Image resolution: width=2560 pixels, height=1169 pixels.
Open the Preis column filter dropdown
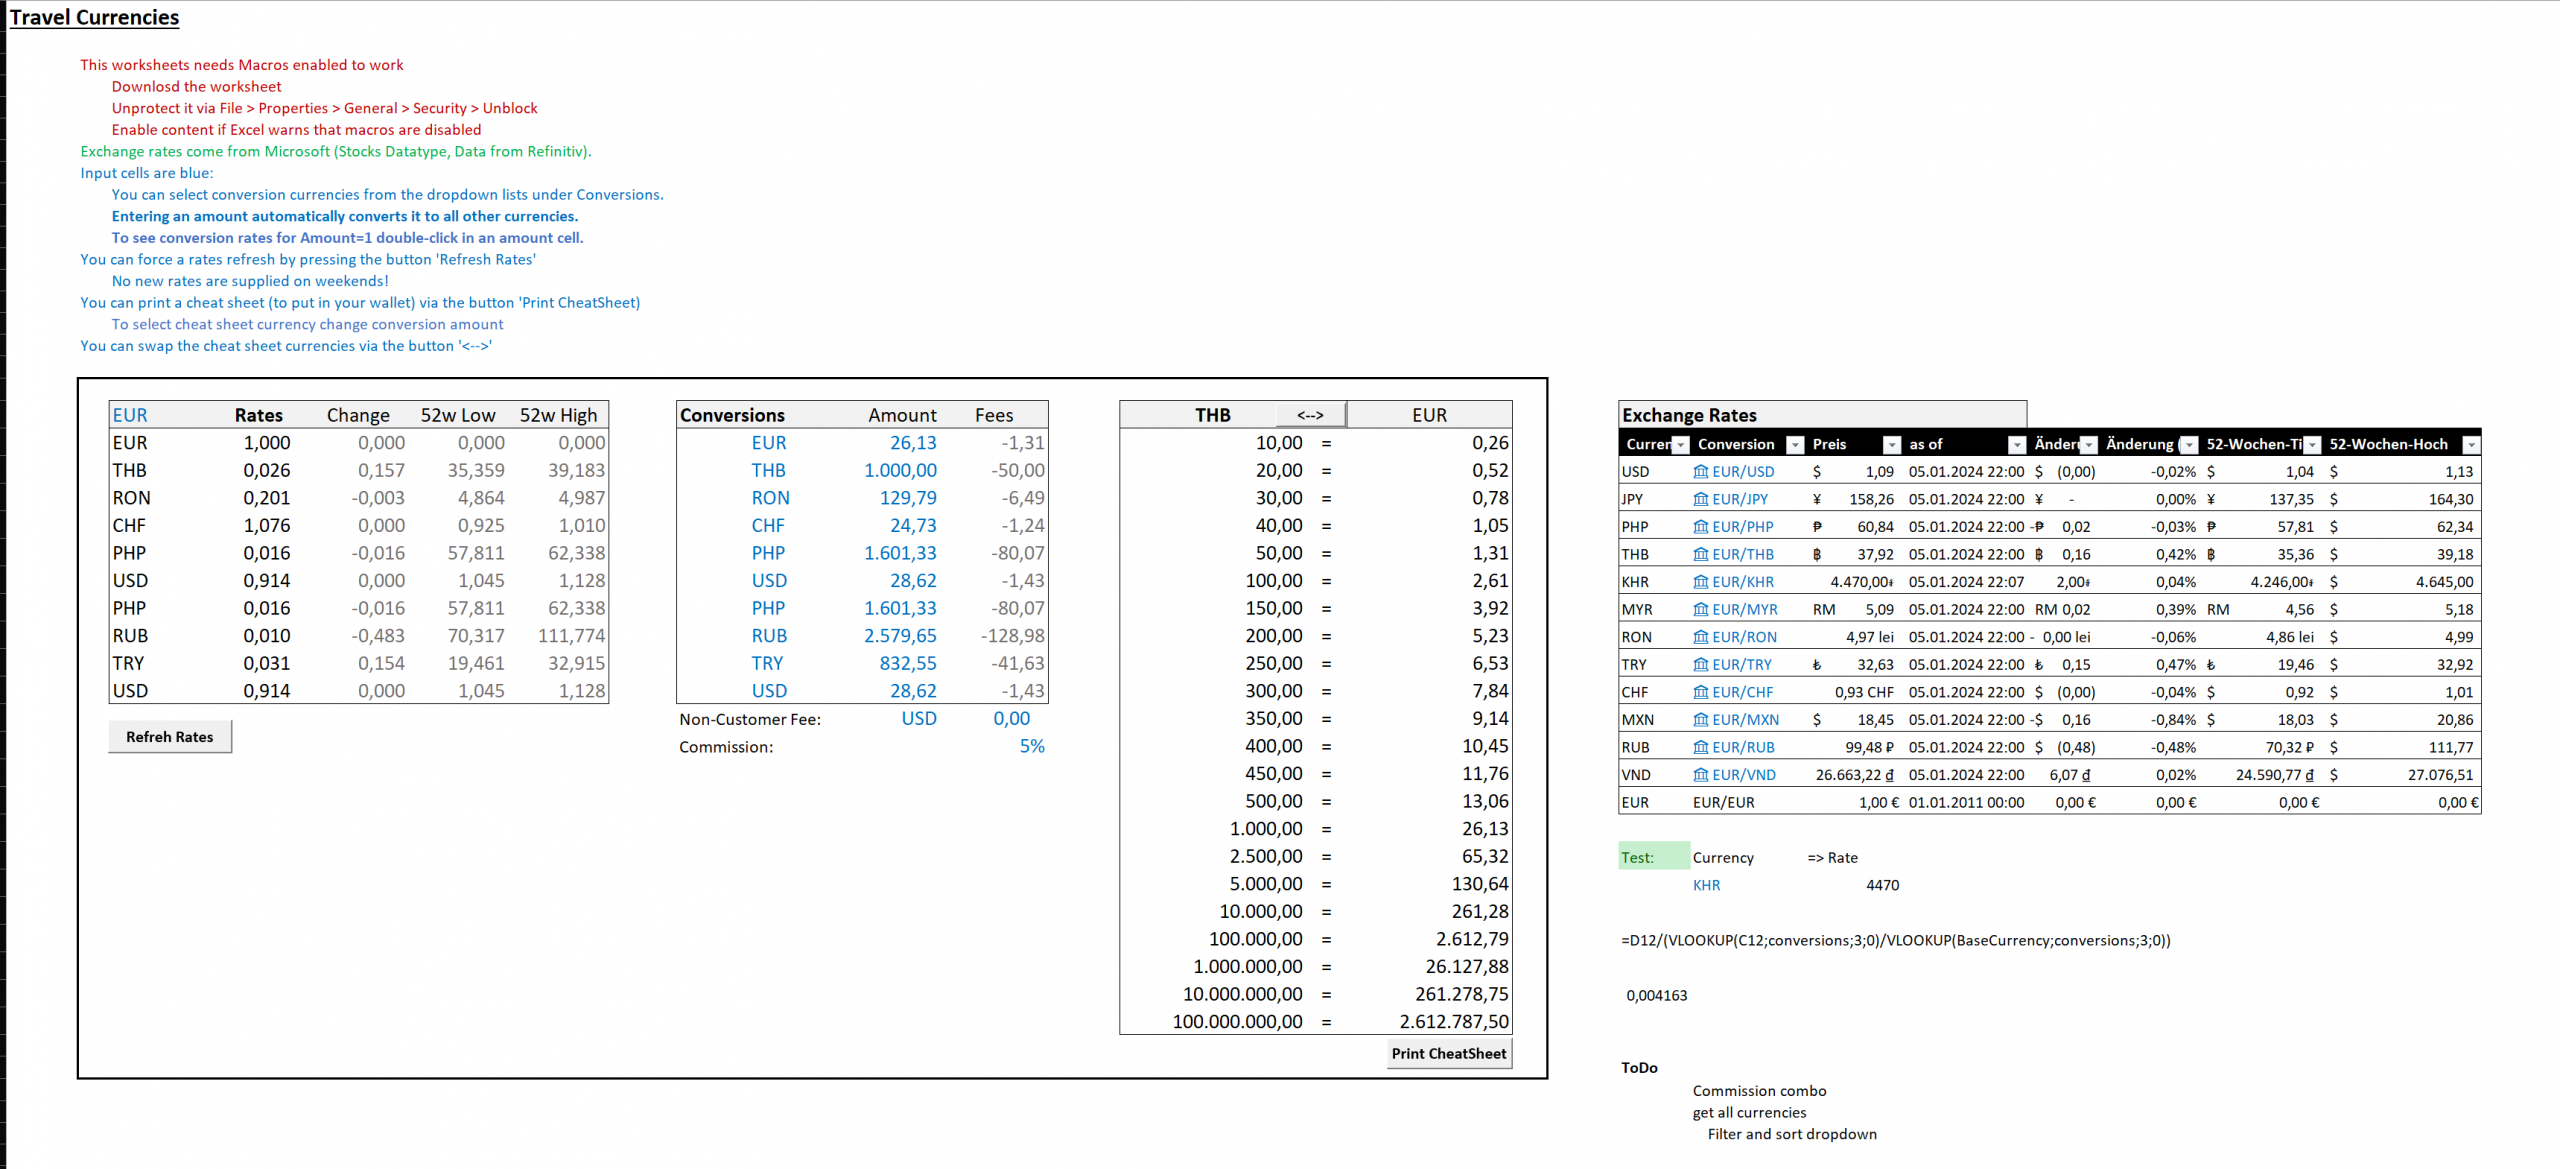pyautogui.click(x=1891, y=445)
